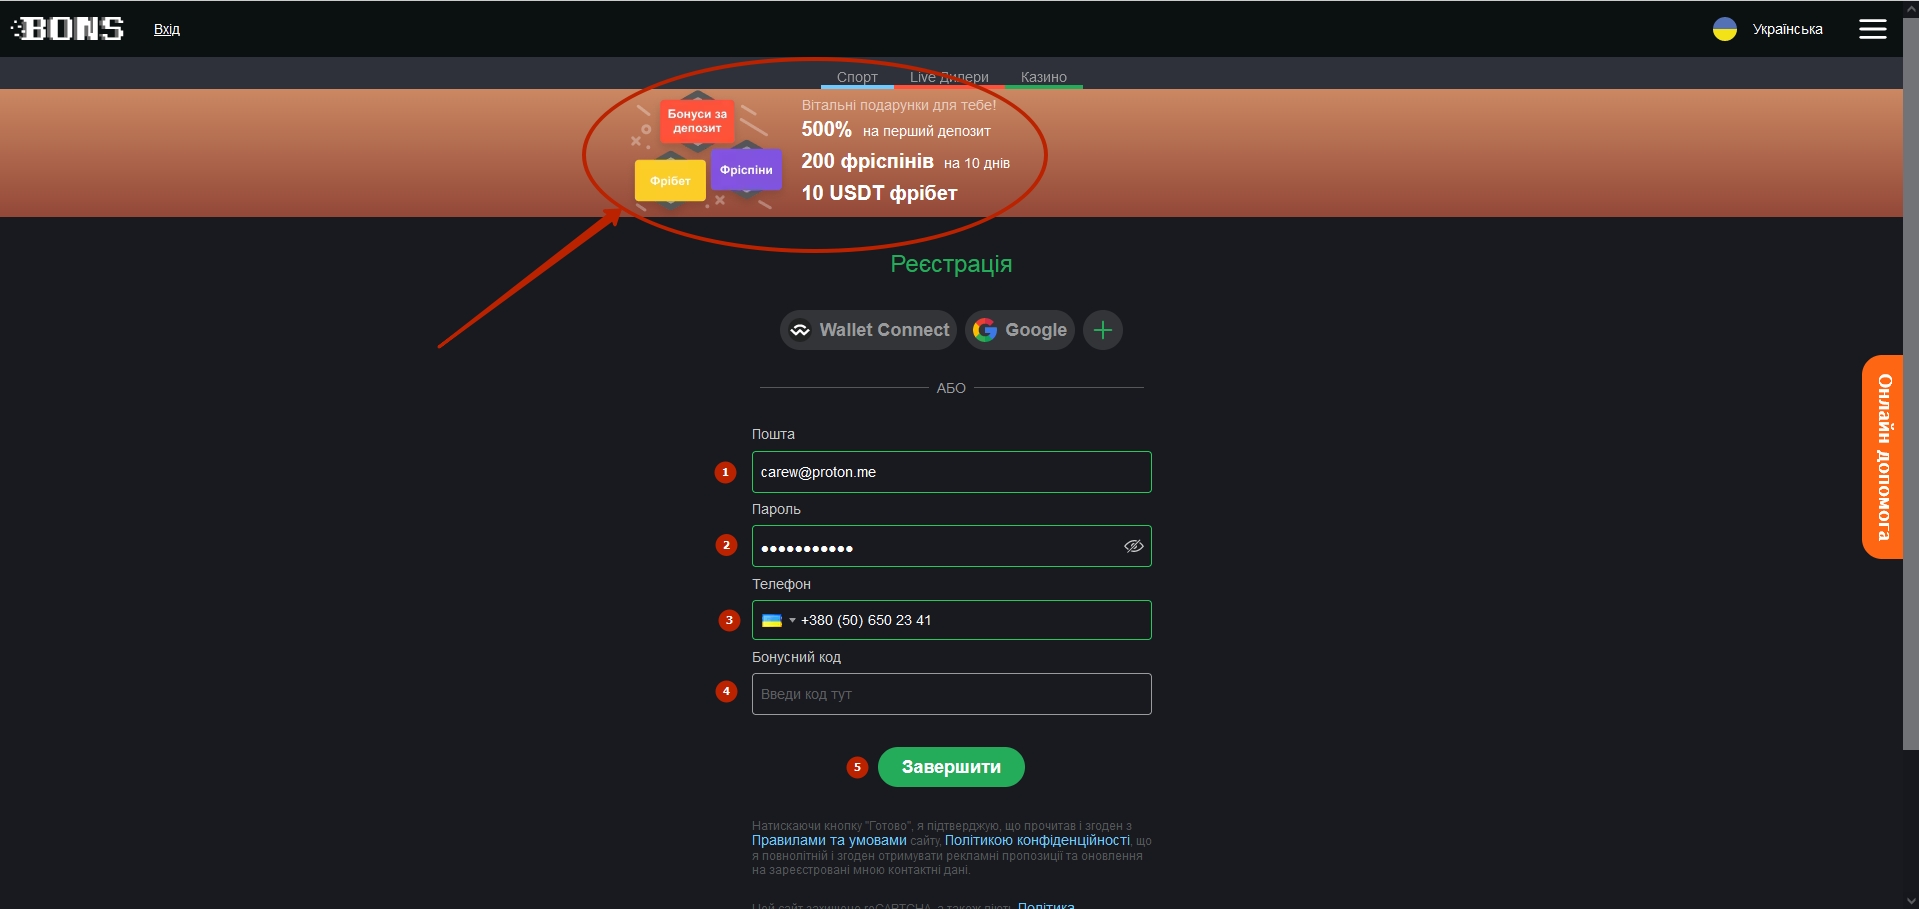Click scrollbar down arrow

[1911, 901]
